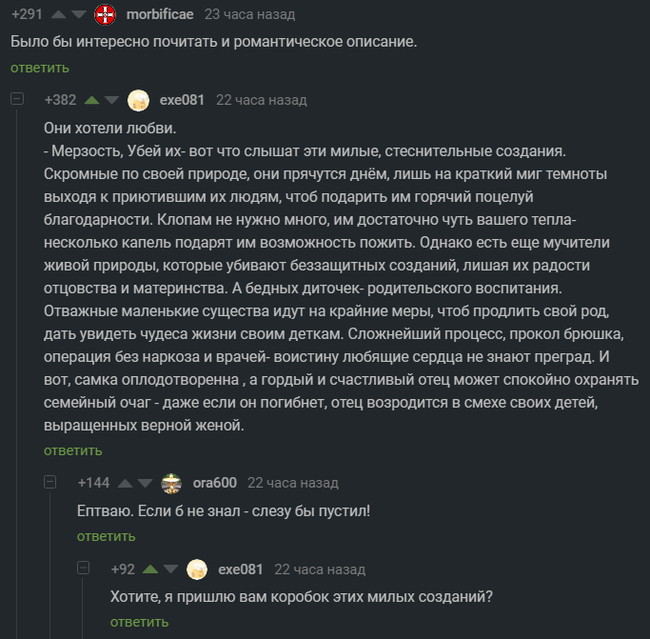Downvote exe081's comment rated +382
Image resolution: width=650 pixels, height=639 pixels.
(x=111, y=100)
